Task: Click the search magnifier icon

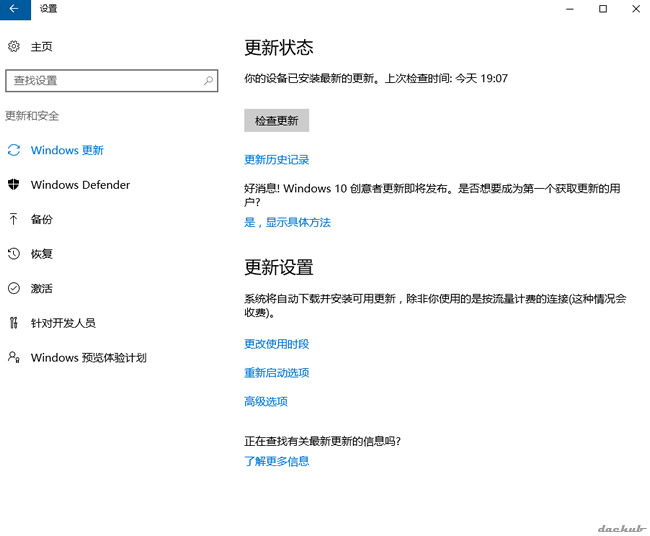Action: point(208,80)
